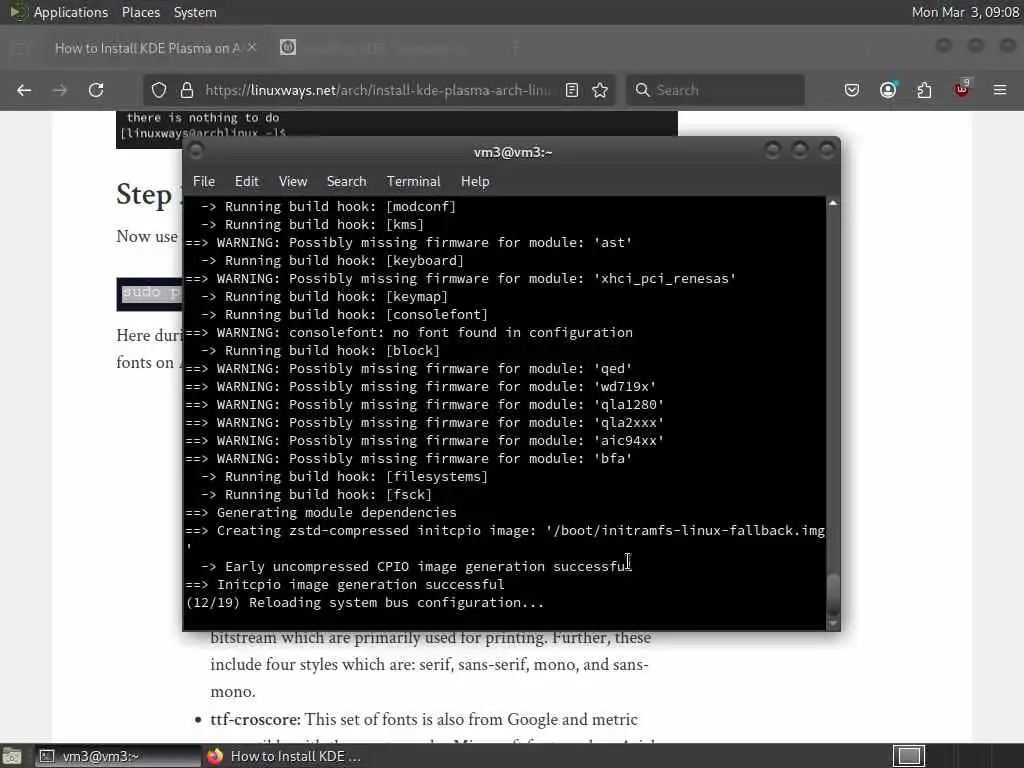Click the 'qla2xxx' firmware warning line
Viewport: 1024px width, 768px height.
[425, 423]
